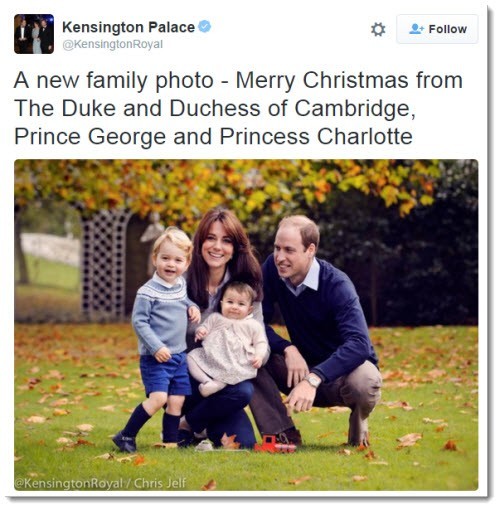Open the Kensington Palace display name link
Viewport: 500px width, 509px height.
click(x=128, y=27)
